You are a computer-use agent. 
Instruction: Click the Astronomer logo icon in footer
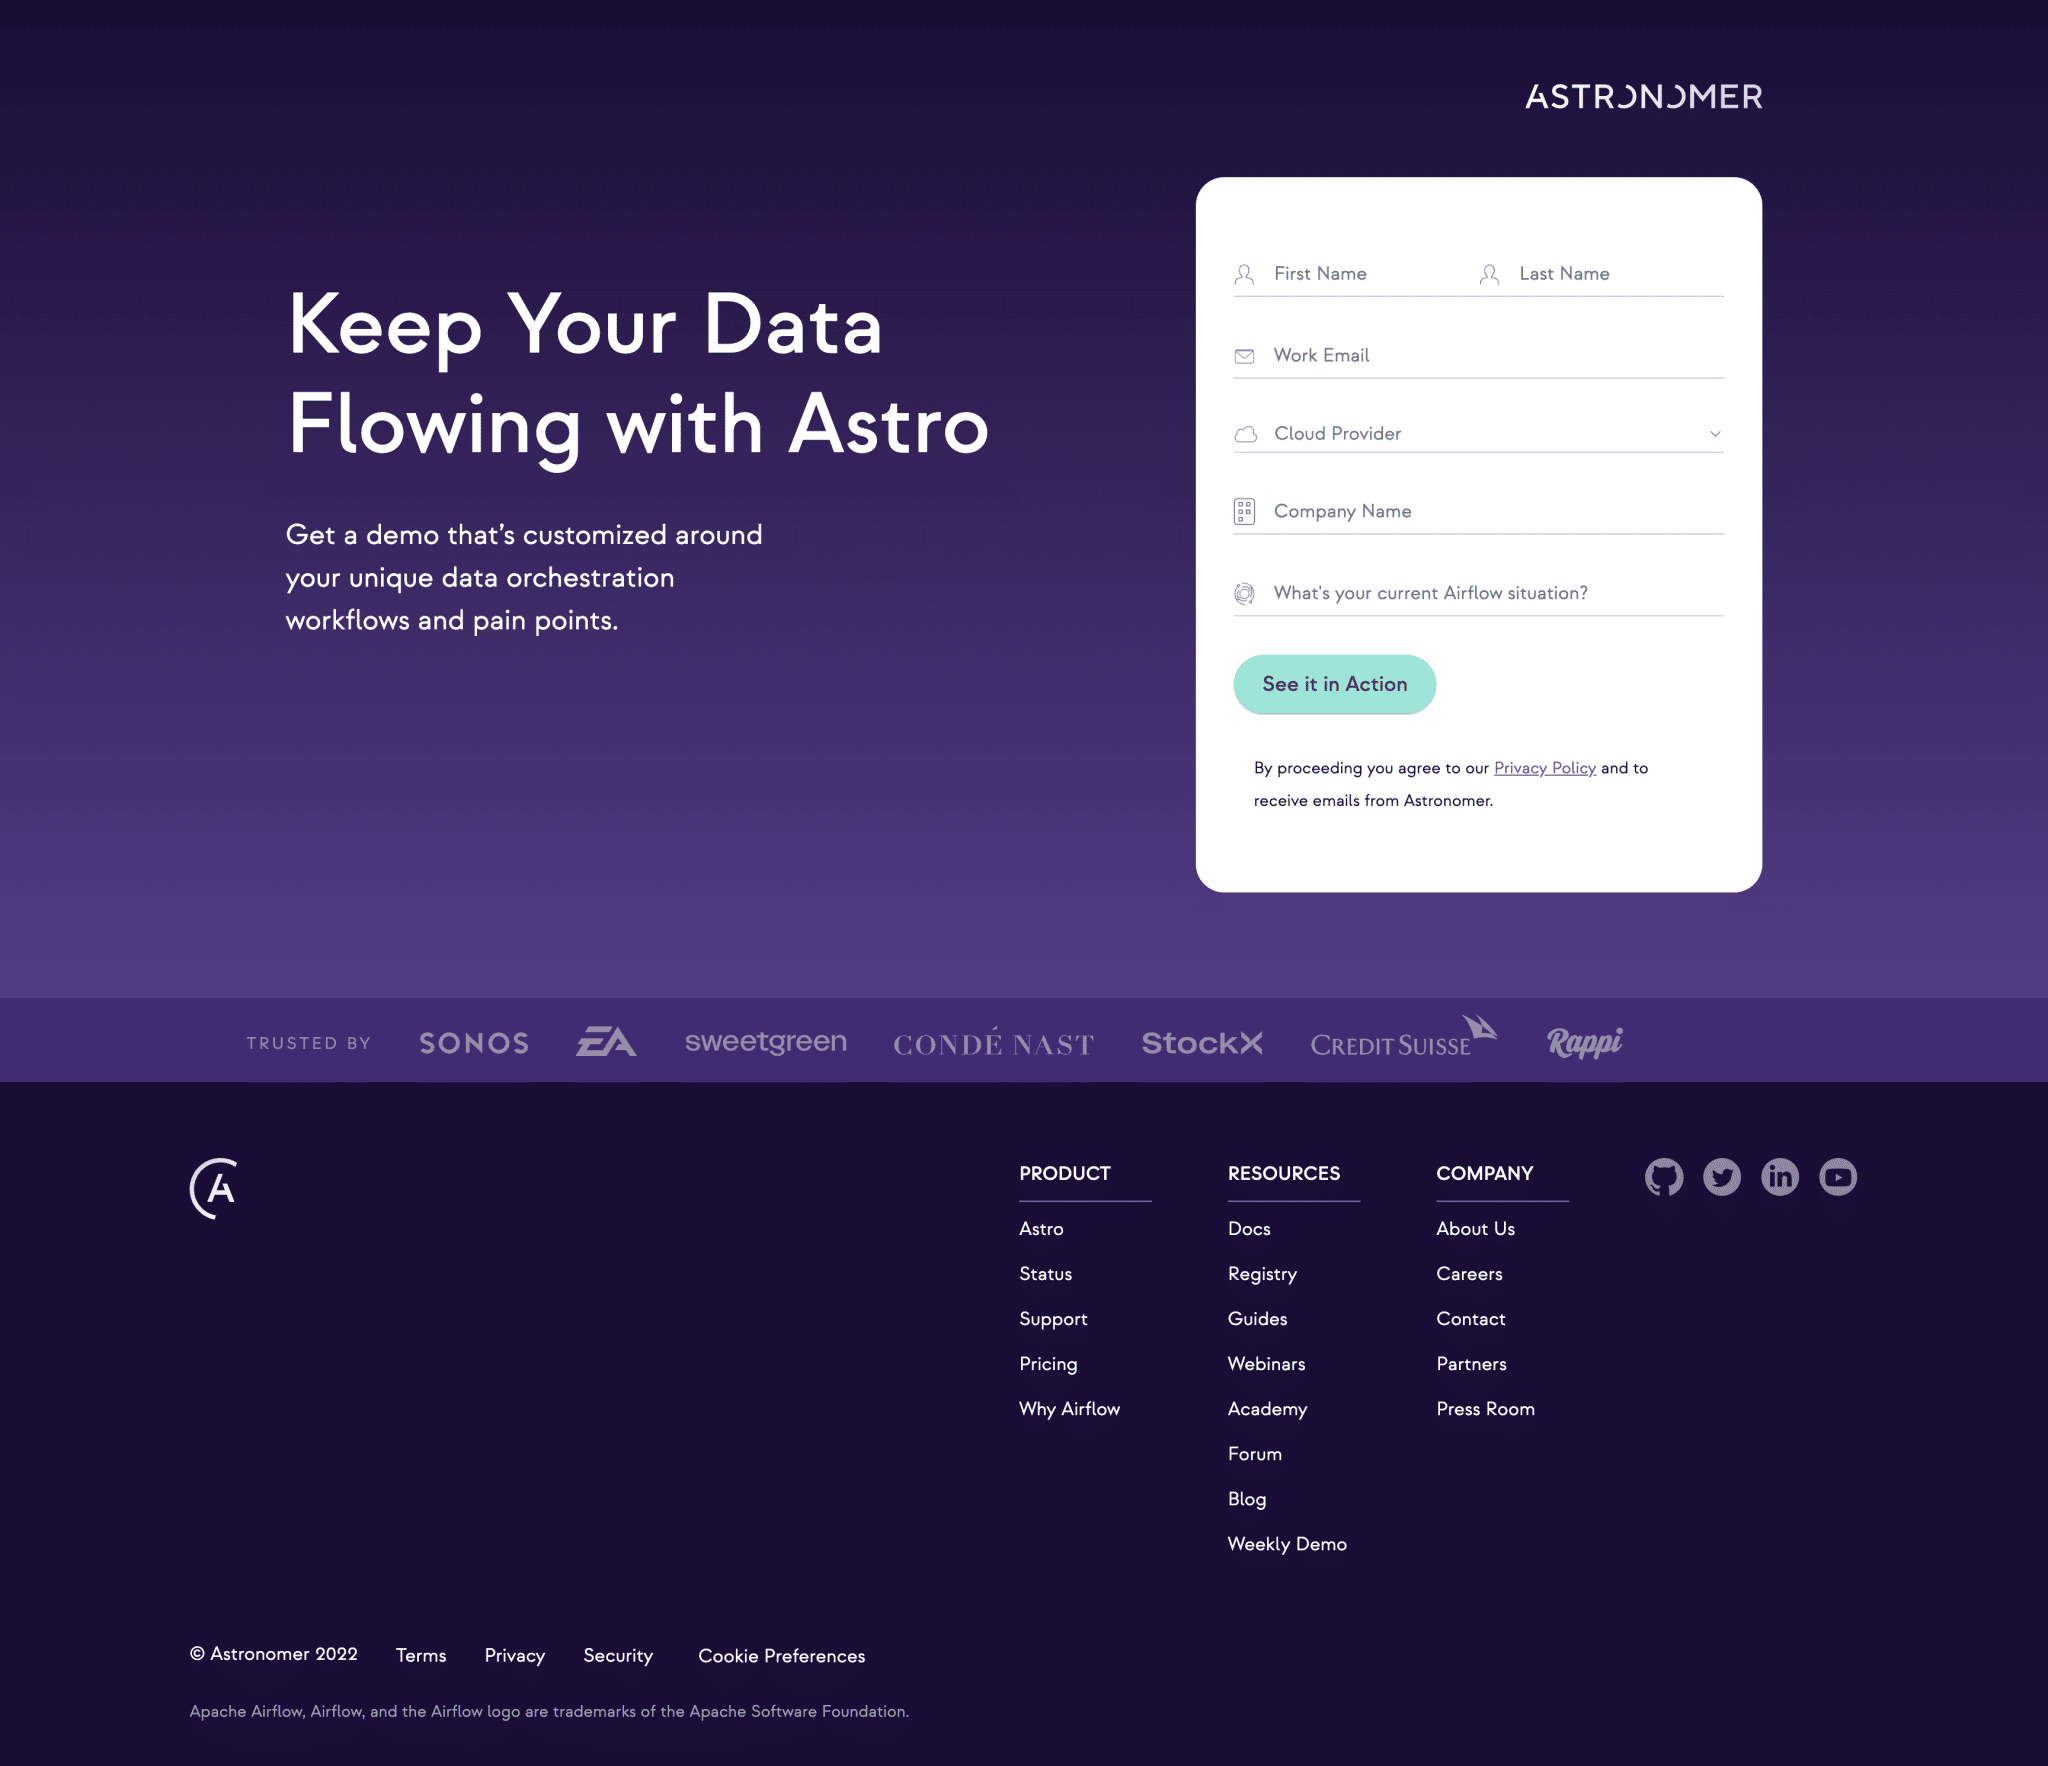[214, 1186]
